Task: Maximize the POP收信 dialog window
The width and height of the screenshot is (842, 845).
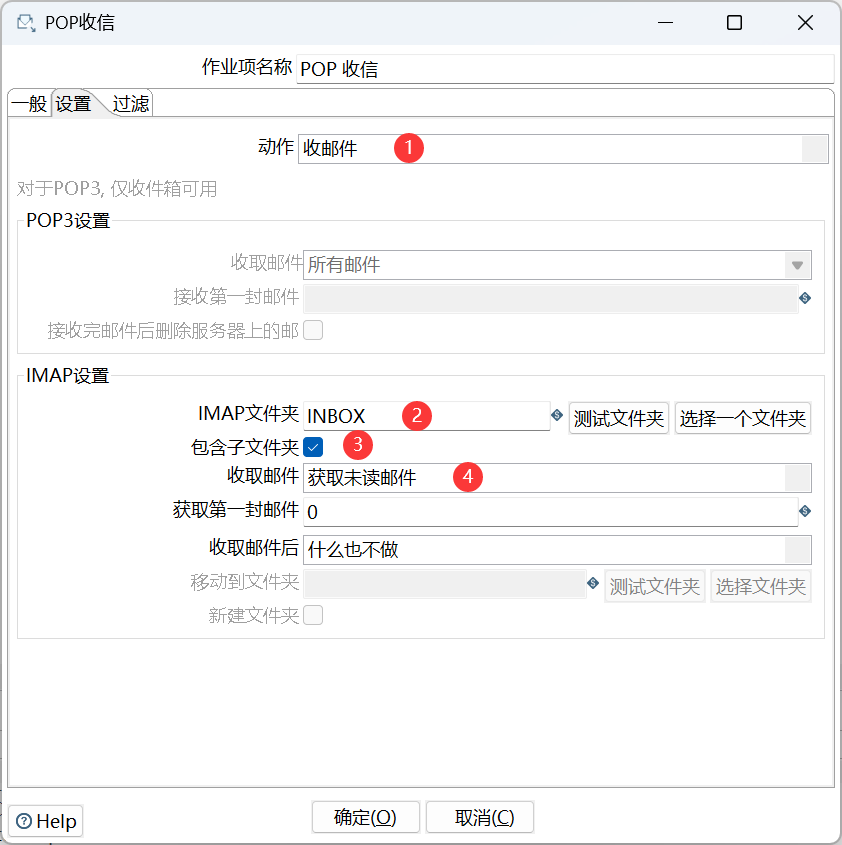Action: pyautogui.click(x=734, y=23)
